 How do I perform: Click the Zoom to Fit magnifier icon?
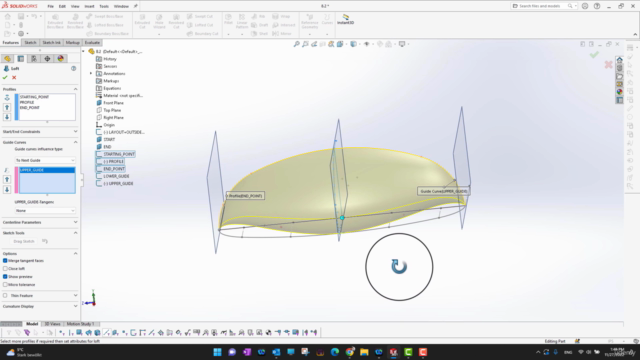pyautogui.click(x=297, y=44)
